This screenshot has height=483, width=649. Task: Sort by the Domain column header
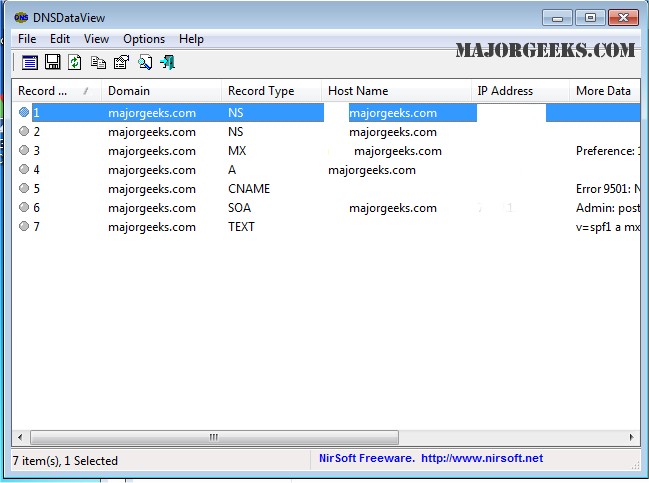(161, 91)
